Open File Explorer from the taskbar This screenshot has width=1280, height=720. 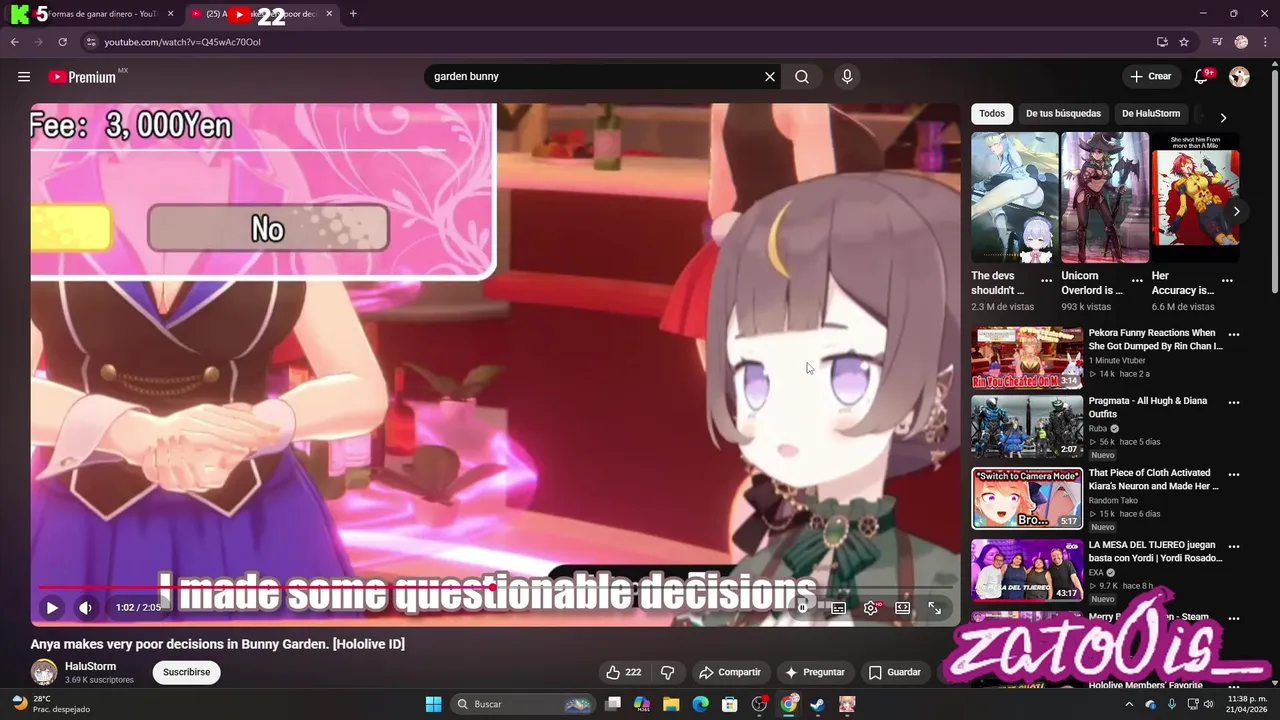[671, 704]
